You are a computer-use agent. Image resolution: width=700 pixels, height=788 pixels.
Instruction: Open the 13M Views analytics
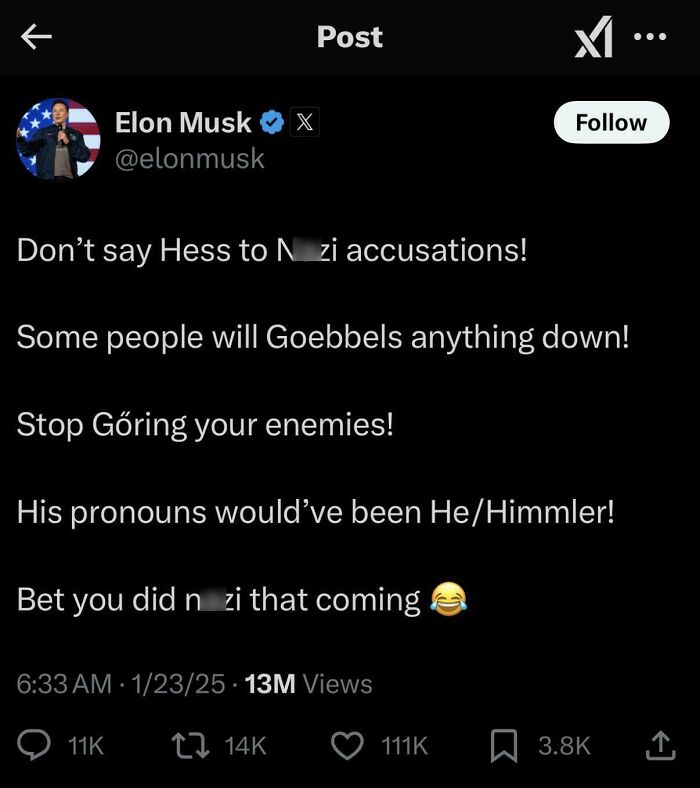(308, 684)
